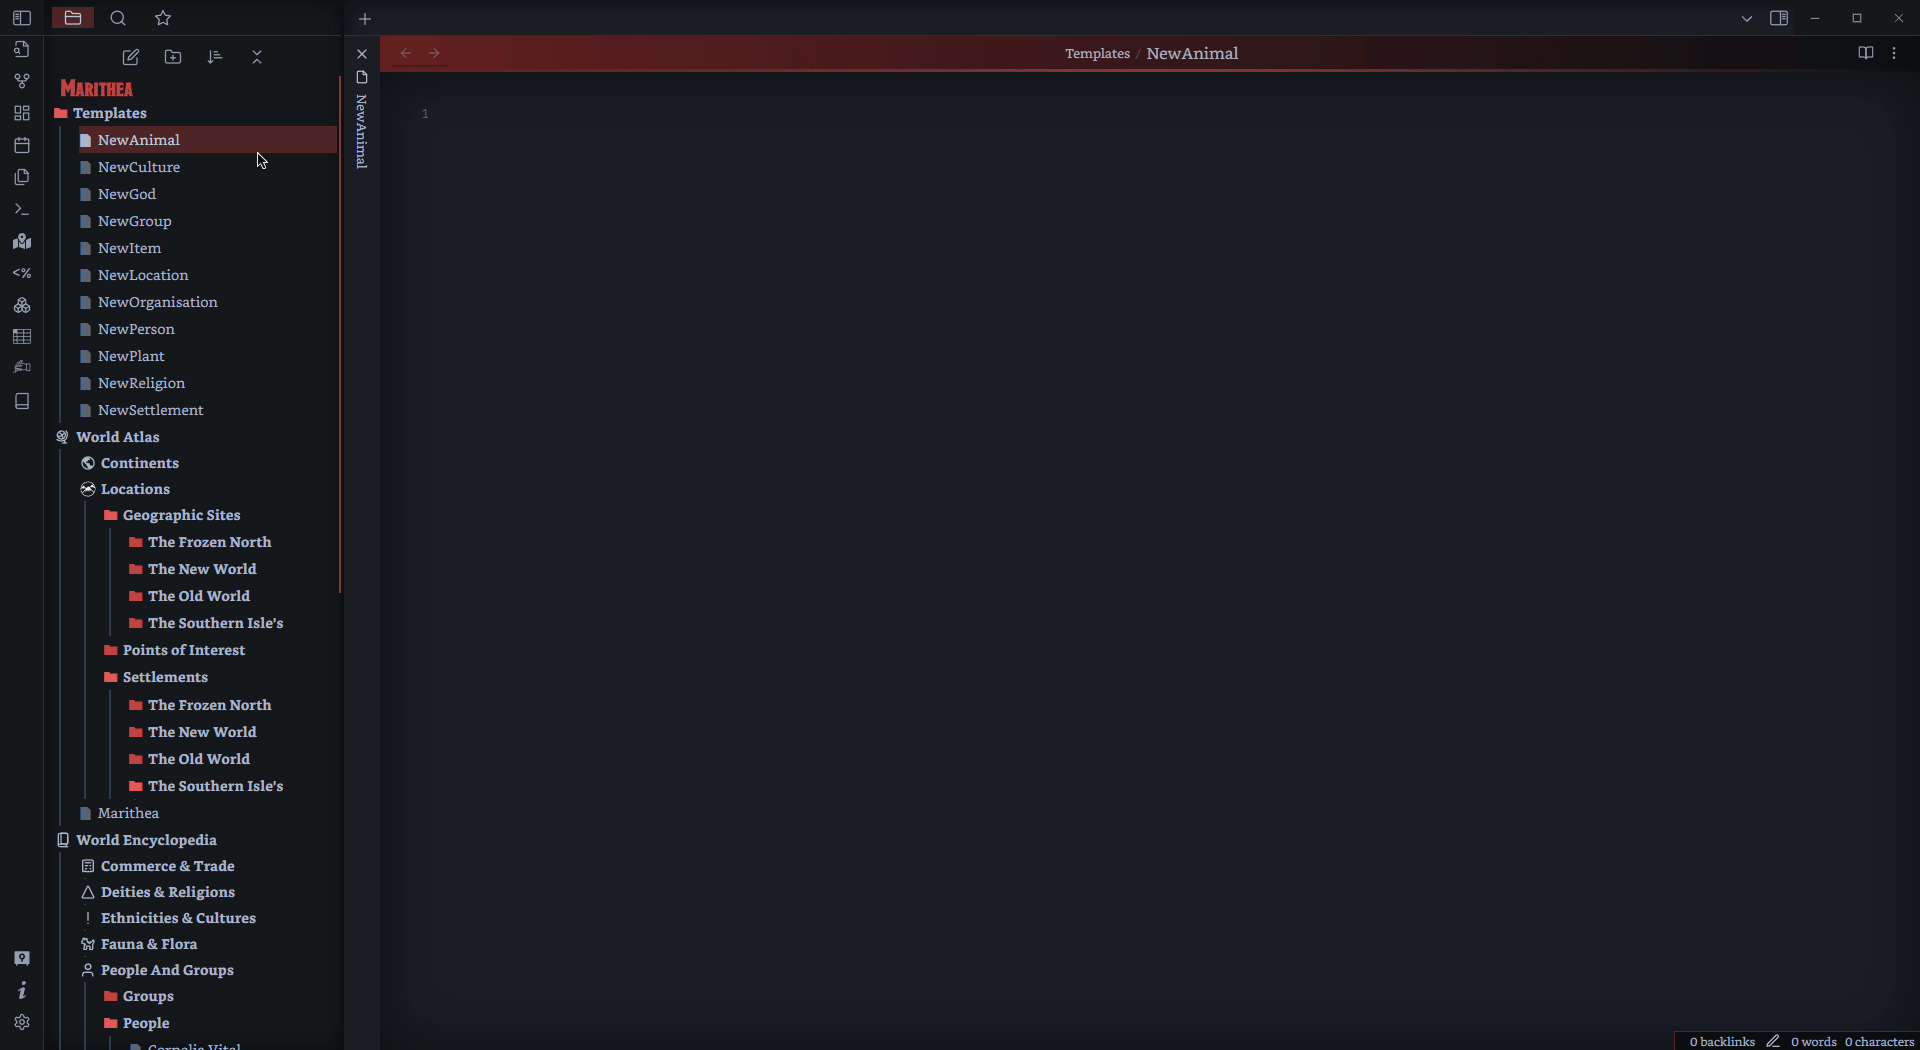
Task: Click the new note pencil icon
Action: [131, 57]
